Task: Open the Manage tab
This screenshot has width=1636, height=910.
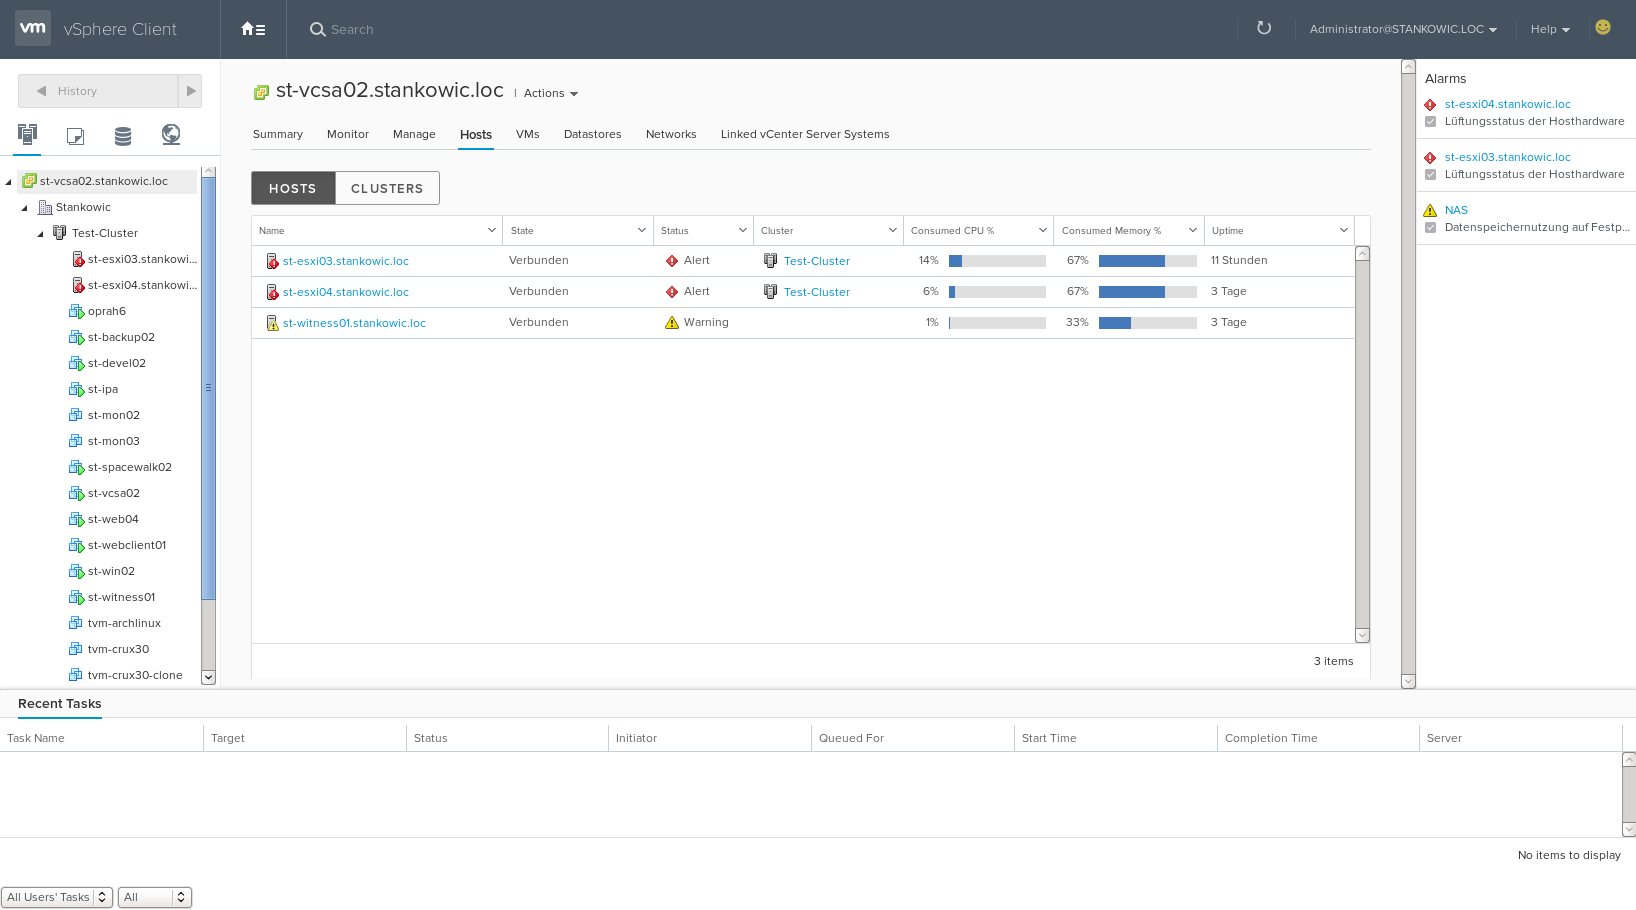Action: [x=414, y=134]
